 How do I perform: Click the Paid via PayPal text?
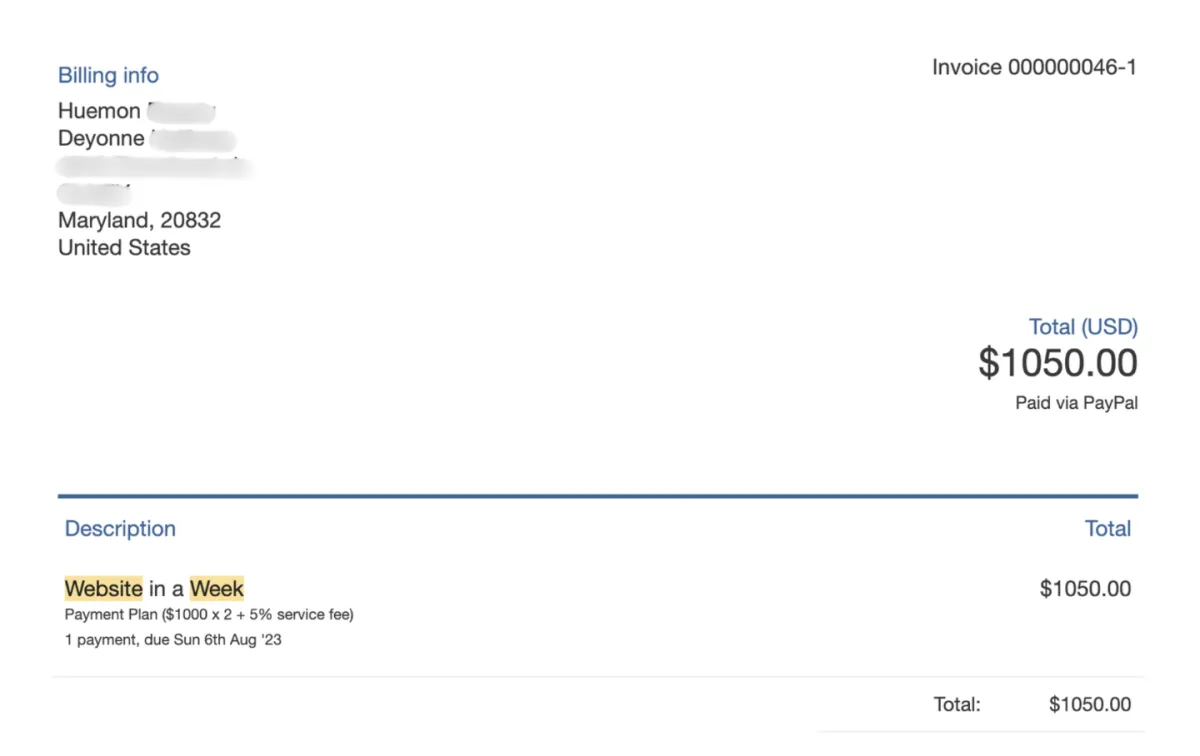(1076, 404)
